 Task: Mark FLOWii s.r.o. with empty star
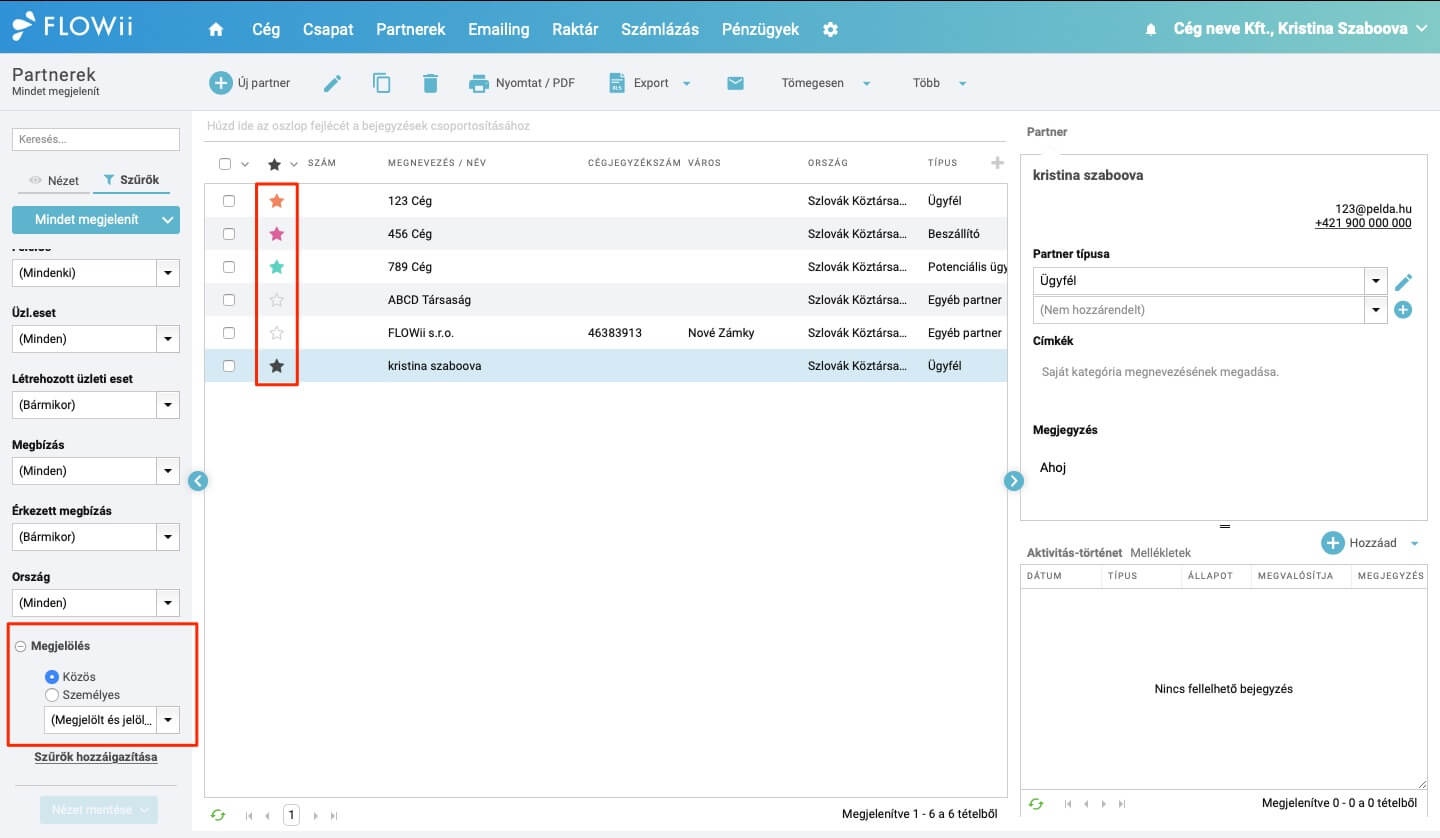click(277, 333)
